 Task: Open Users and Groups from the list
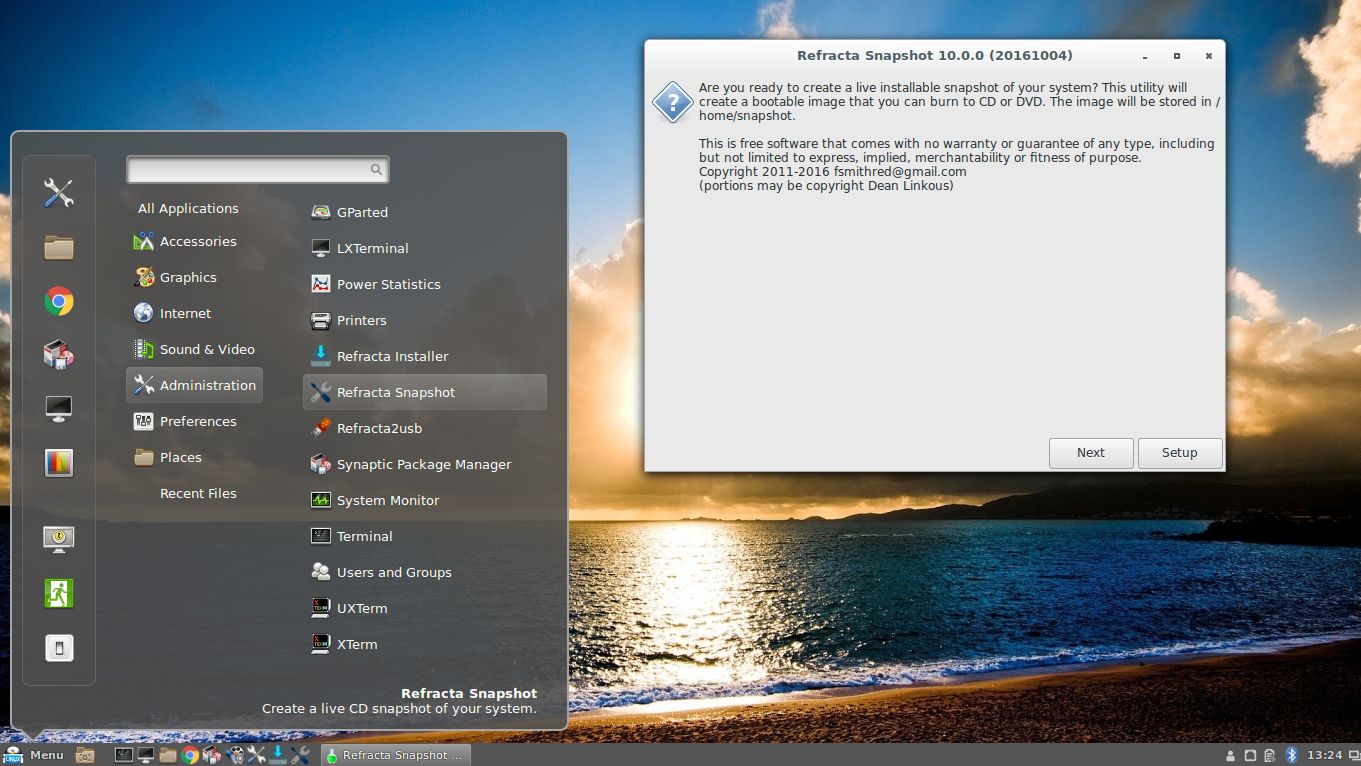[424, 572]
